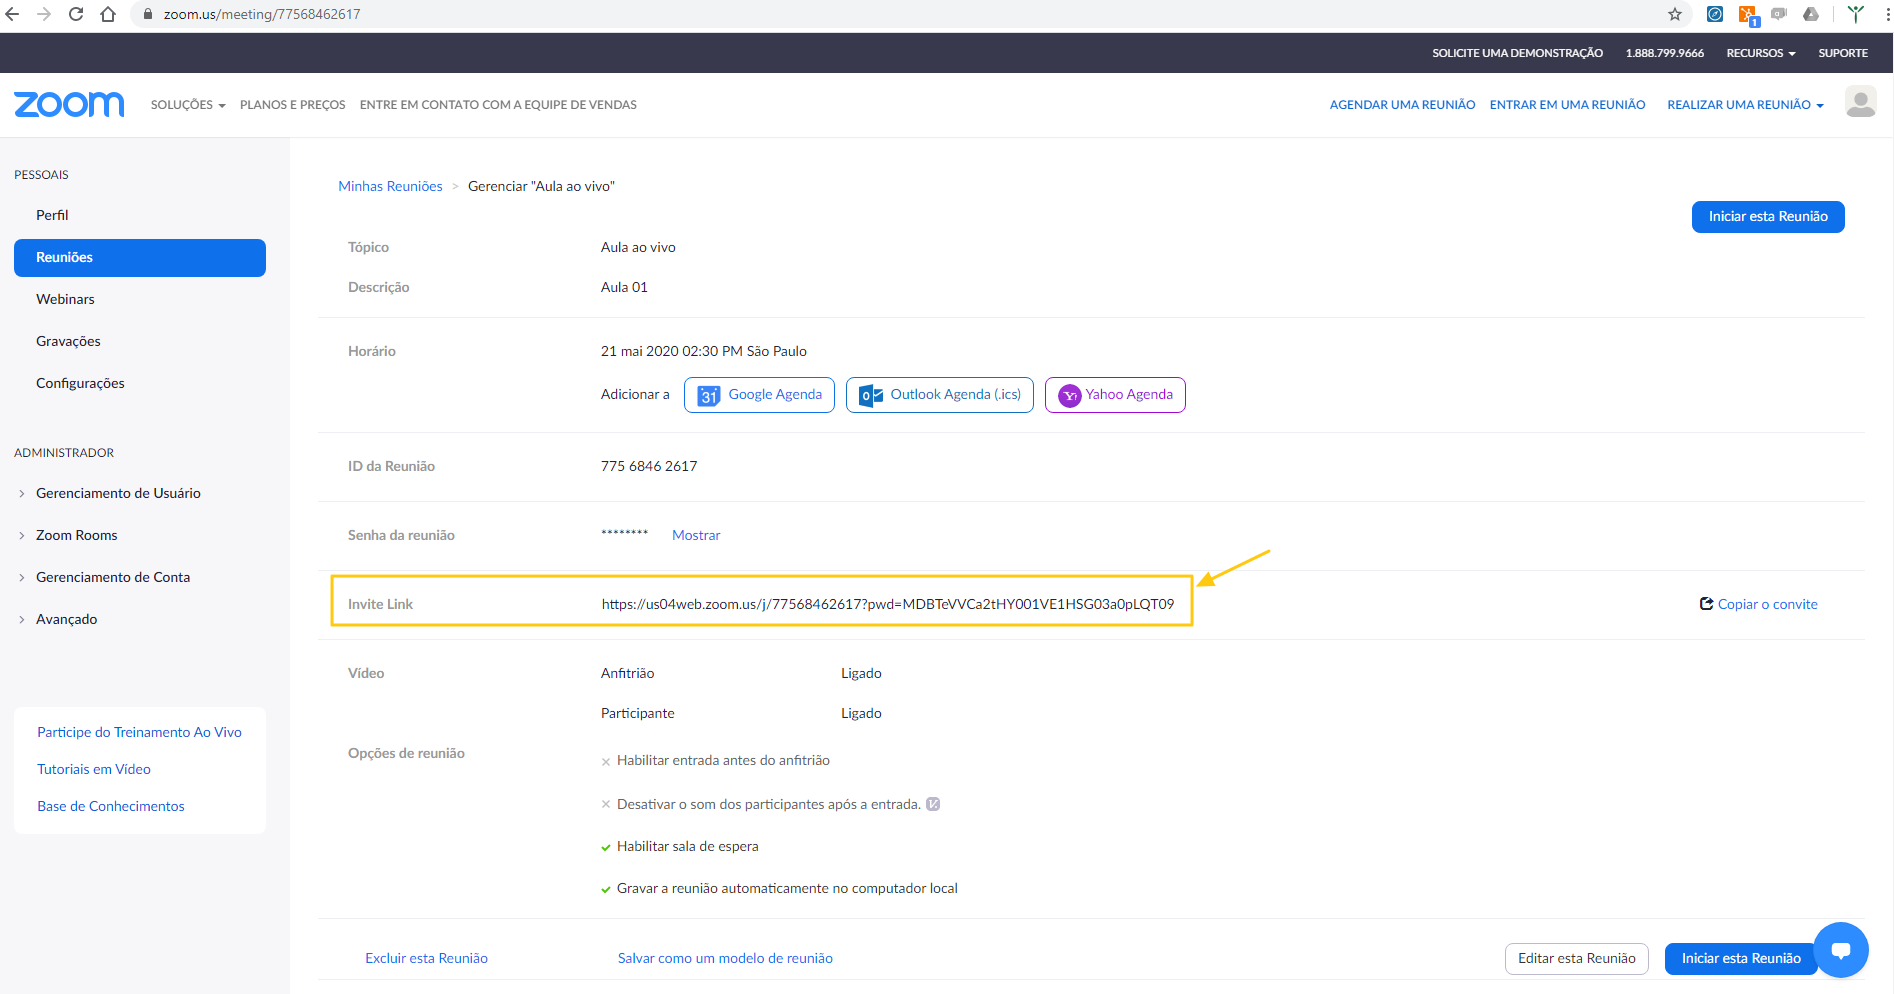This screenshot has width=1894, height=994.
Task: Click the phone number 1.888.799.9666
Action: [1664, 53]
